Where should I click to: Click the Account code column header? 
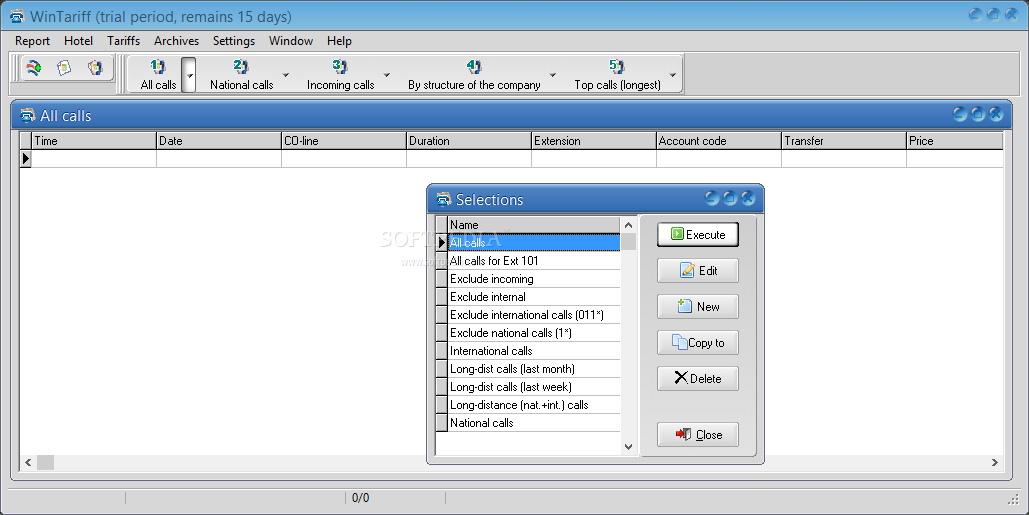pyautogui.click(x=719, y=141)
